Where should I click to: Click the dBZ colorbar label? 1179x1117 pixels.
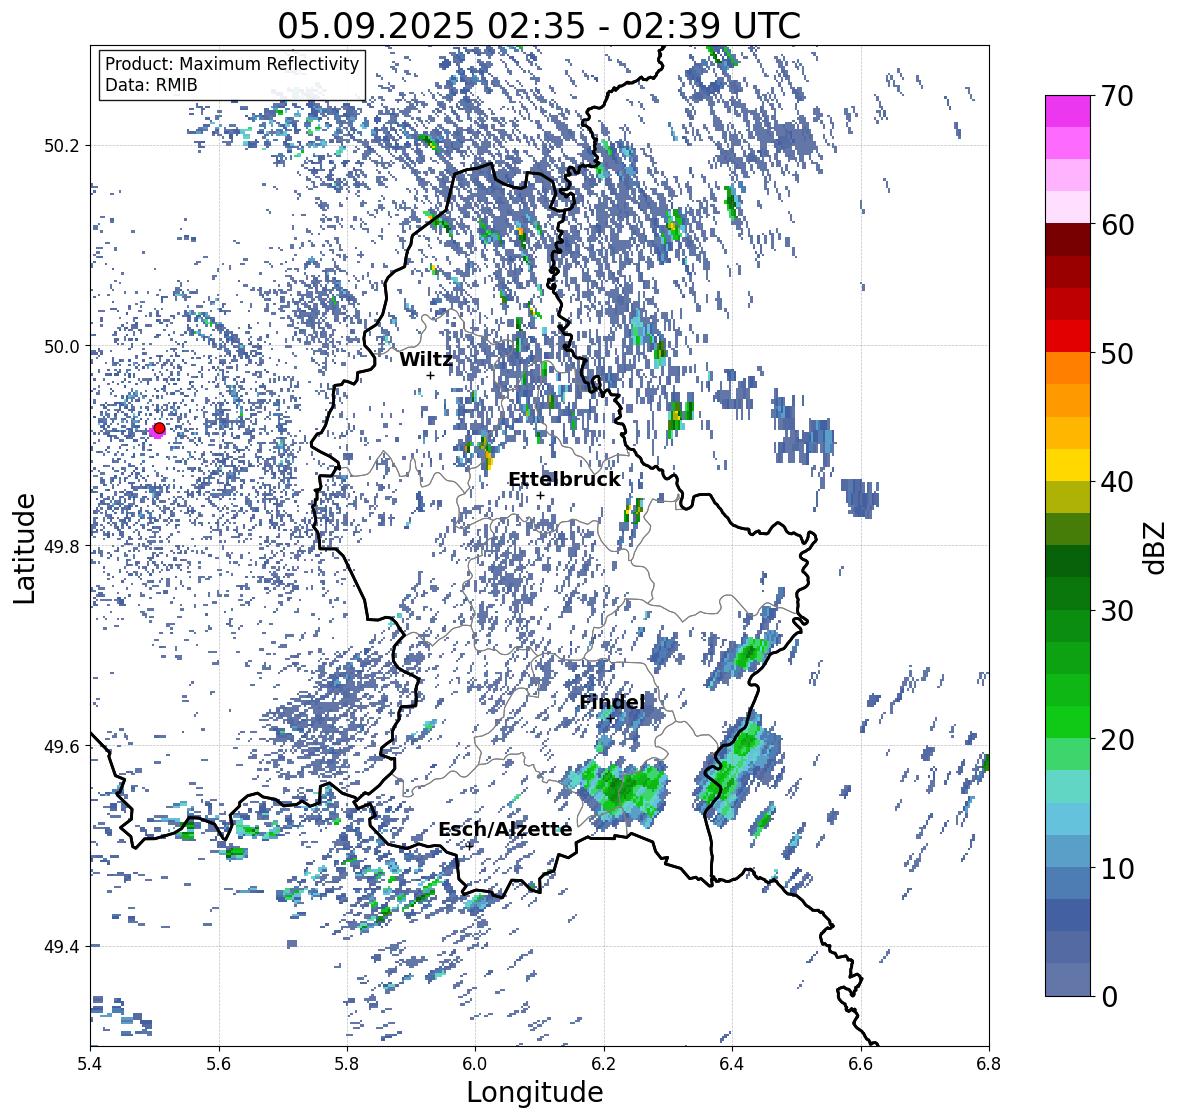click(1156, 548)
